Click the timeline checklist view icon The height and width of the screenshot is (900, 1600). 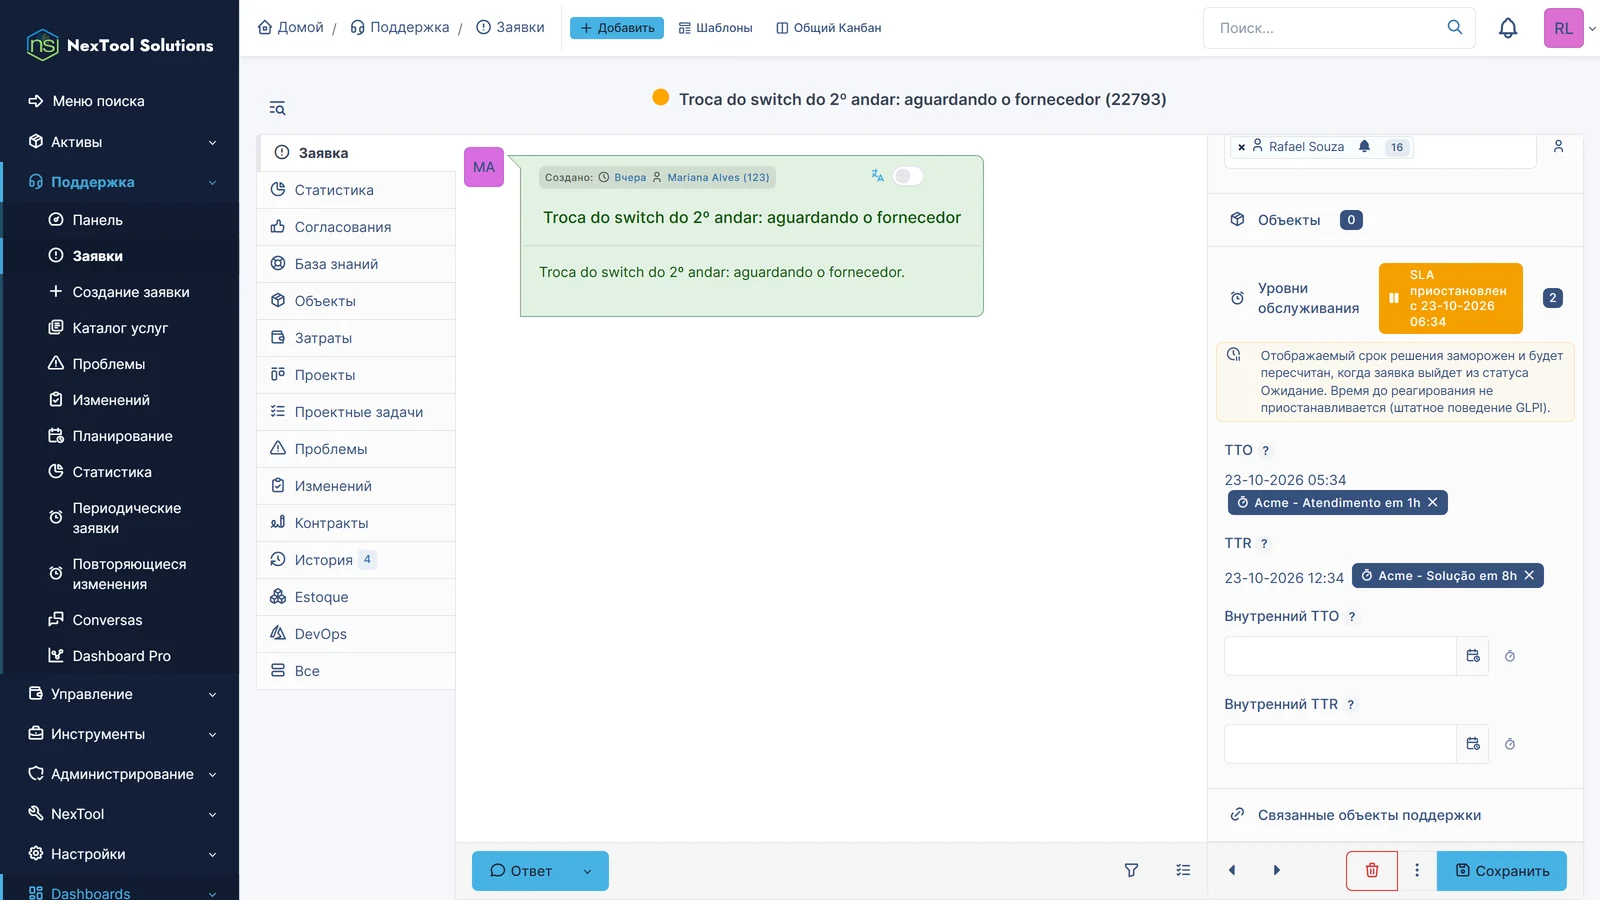pyautogui.click(x=1183, y=870)
